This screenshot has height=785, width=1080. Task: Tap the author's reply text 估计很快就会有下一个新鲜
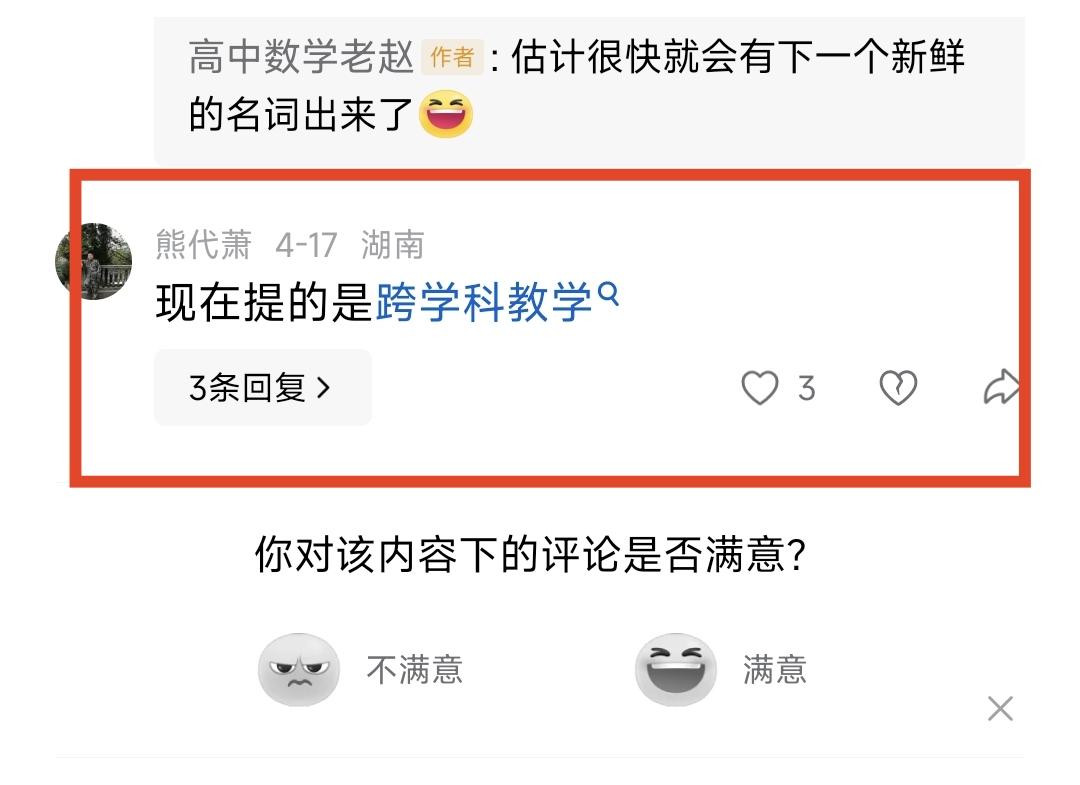pos(738,56)
